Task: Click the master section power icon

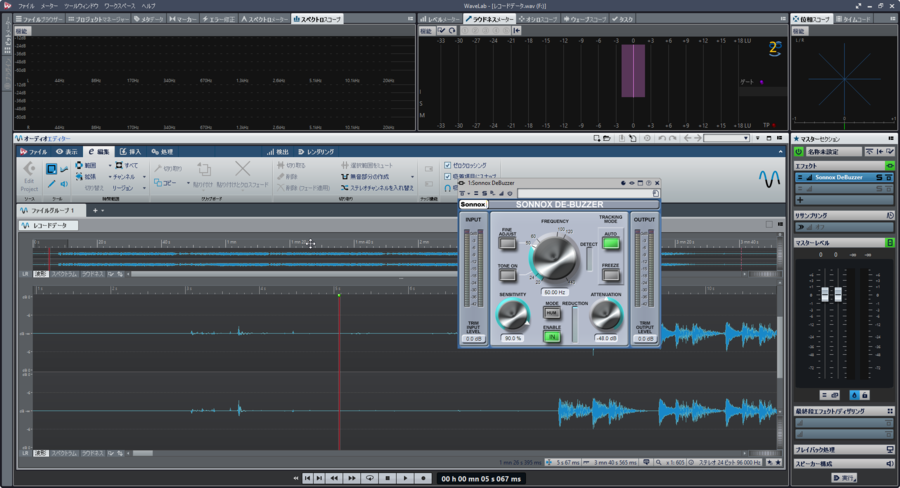Action: [x=798, y=152]
